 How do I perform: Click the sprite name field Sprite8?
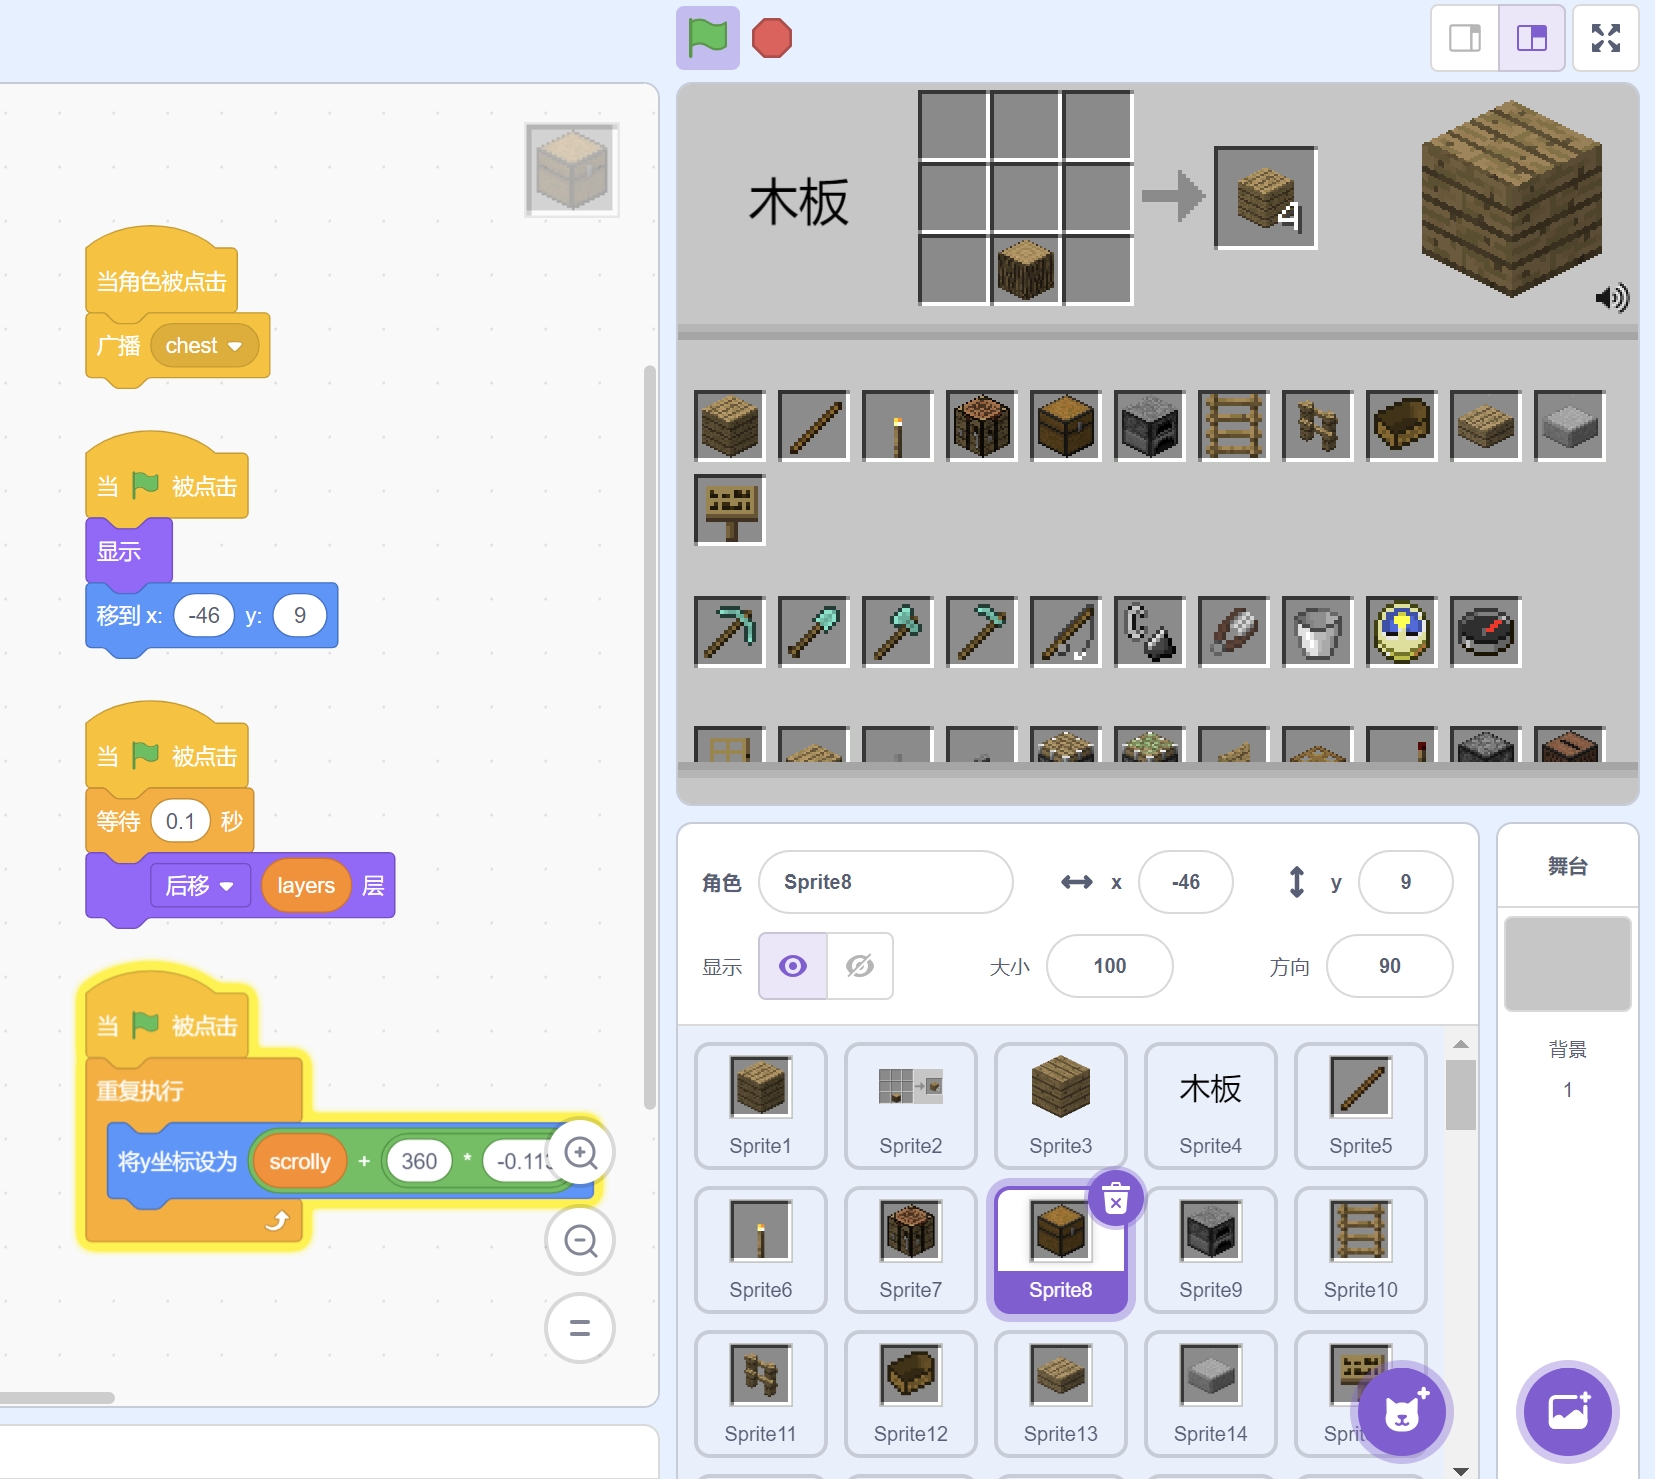click(885, 882)
